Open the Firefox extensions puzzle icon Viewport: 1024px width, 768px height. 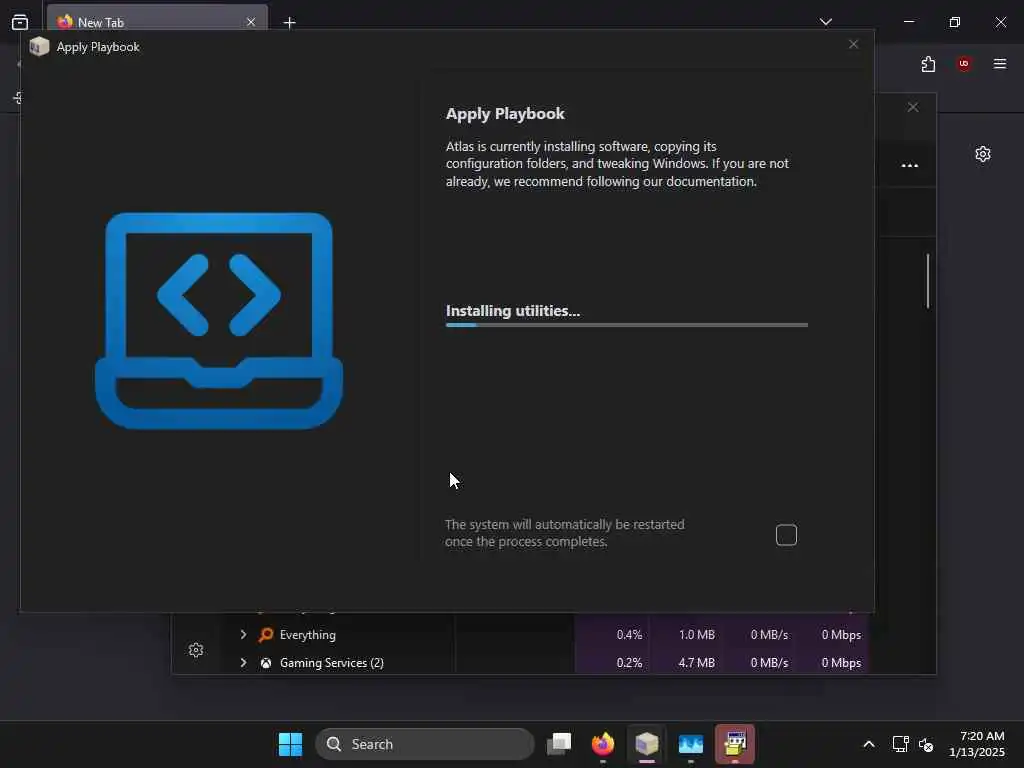click(x=928, y=64)
